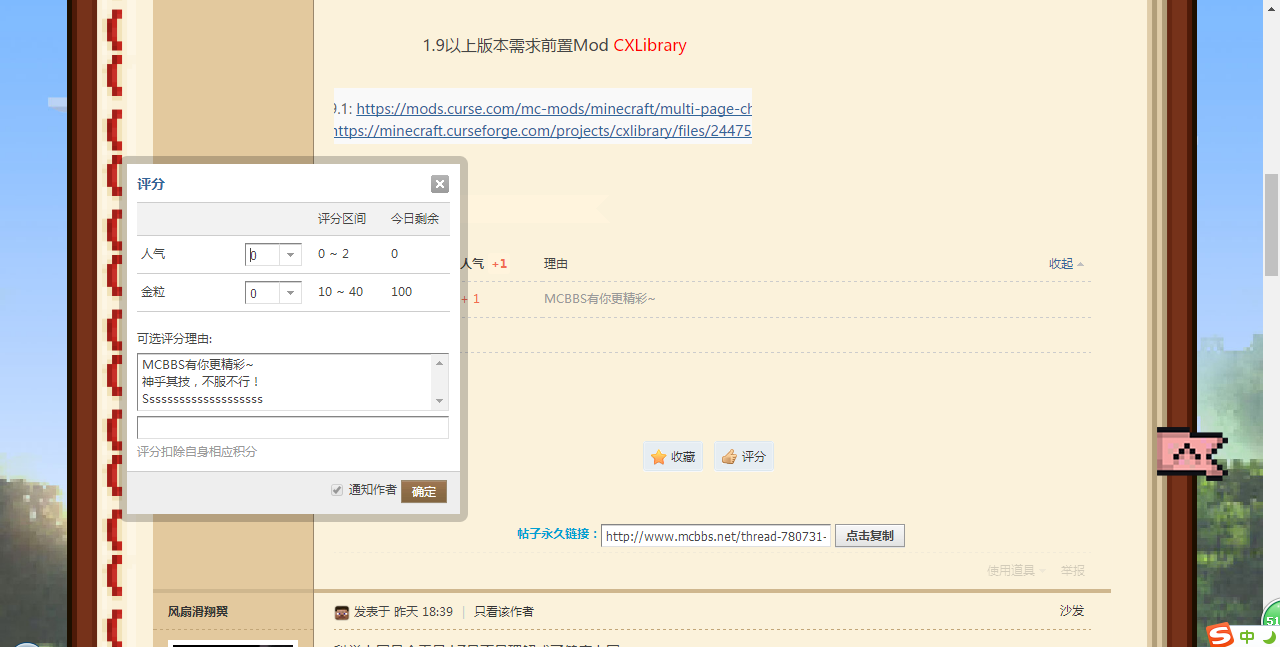This screenshot has width=1280, height=647.
Task: Confirm rating with 确定 button
Action: tap(424, 491)
